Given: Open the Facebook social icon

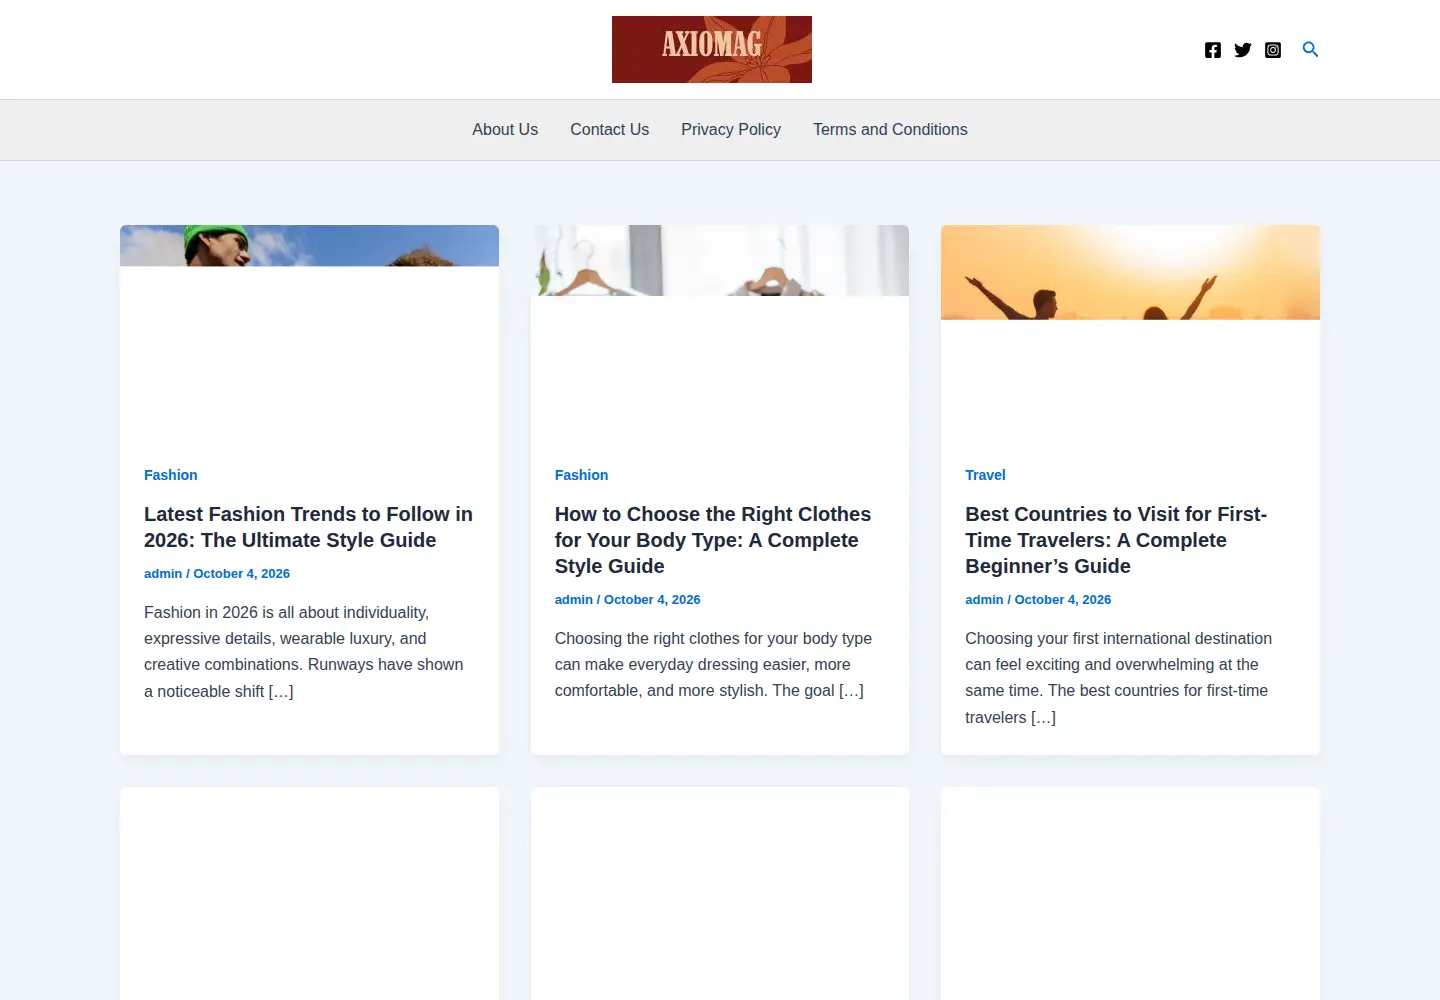Looking at the screenshot, I should click(x=1213, y=50).
